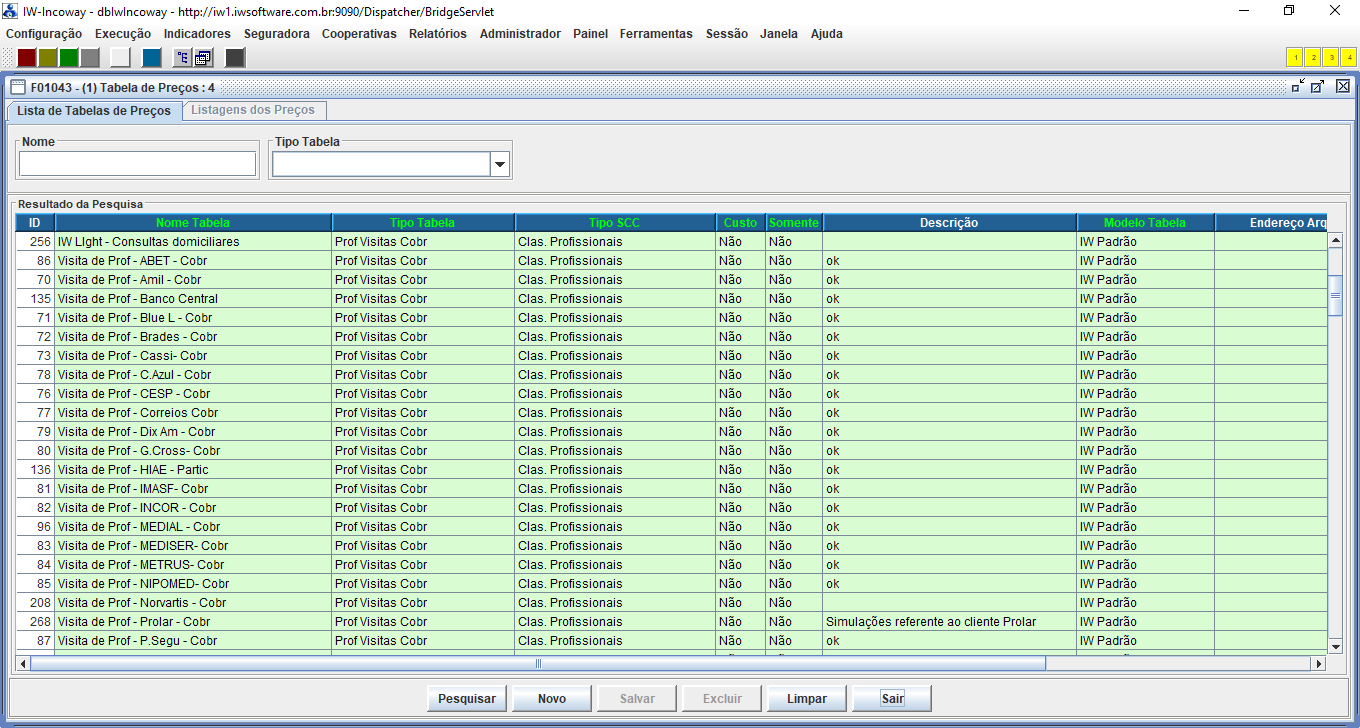
Task: Open the Ferramentas menu
Action: coord(656,33)
